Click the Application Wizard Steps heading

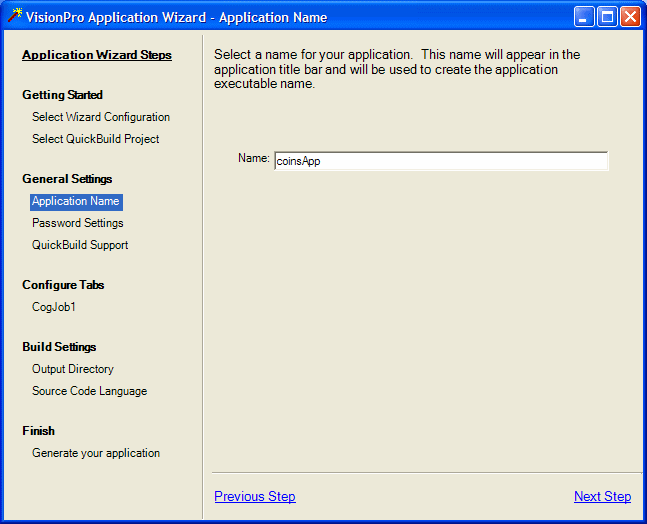(x=97, y=55)
